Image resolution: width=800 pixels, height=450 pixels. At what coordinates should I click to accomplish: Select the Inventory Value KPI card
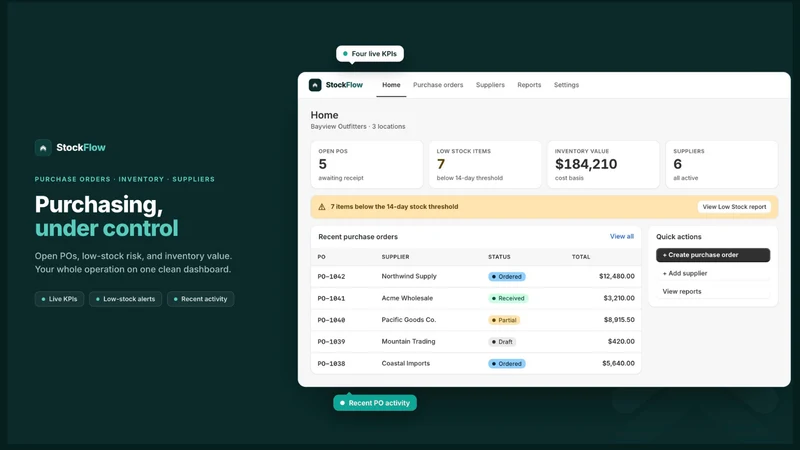(603, 164)
